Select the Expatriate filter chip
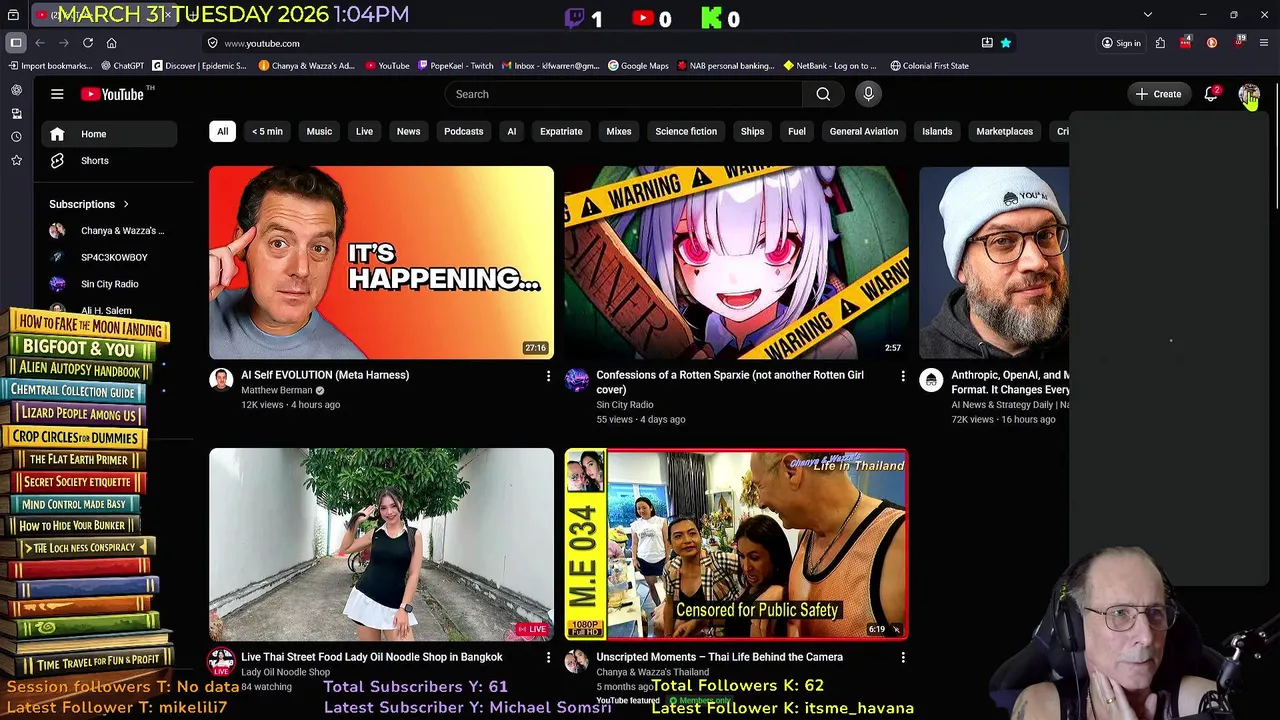Screen dimensions: 1280x720 [561, 131]
